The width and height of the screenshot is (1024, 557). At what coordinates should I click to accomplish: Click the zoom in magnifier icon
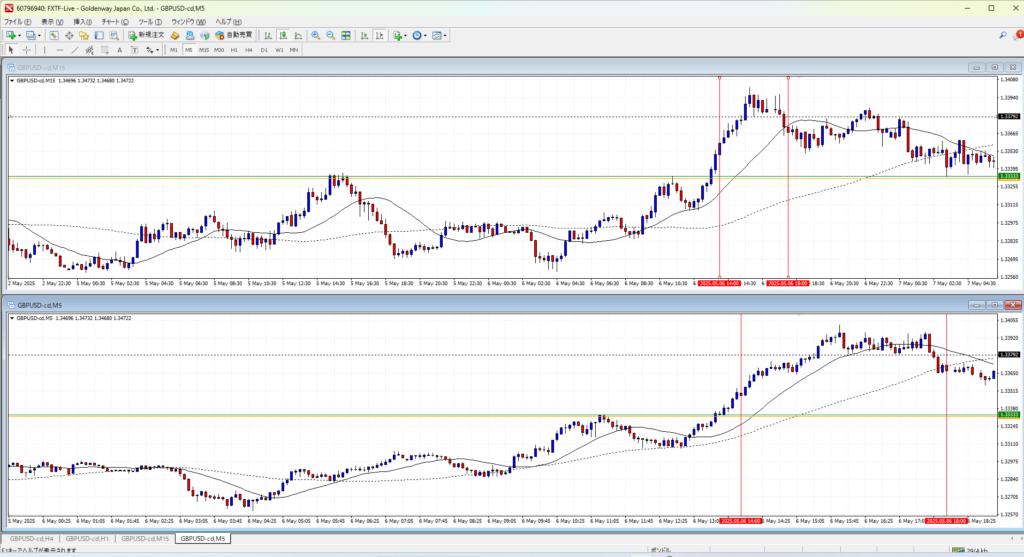pyautogui.click(x=315, y=36)
